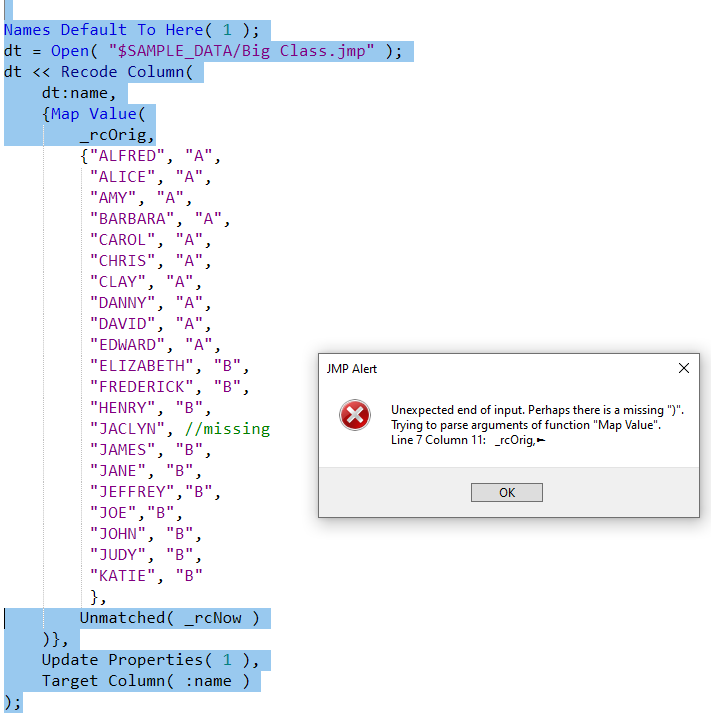The width and height of the screenshot is (711, 720).
Task: Click the green //missing comment
Action: (x=227, y=429)
